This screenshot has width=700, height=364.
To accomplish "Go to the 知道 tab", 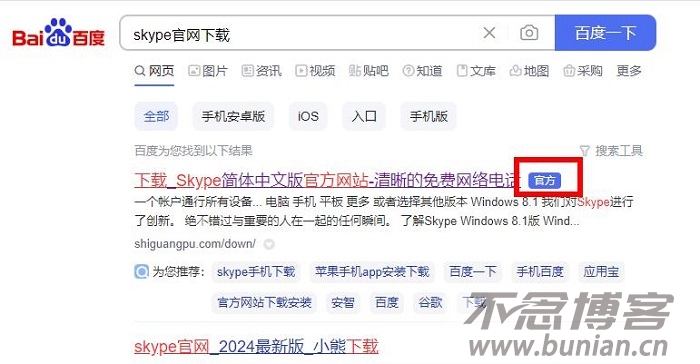I will [x=422, y=71].
